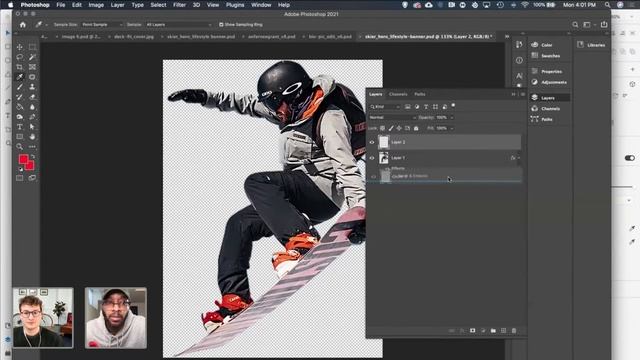Open the tool preset picker arrow
The image size is (640, 360).
point(47,25)
